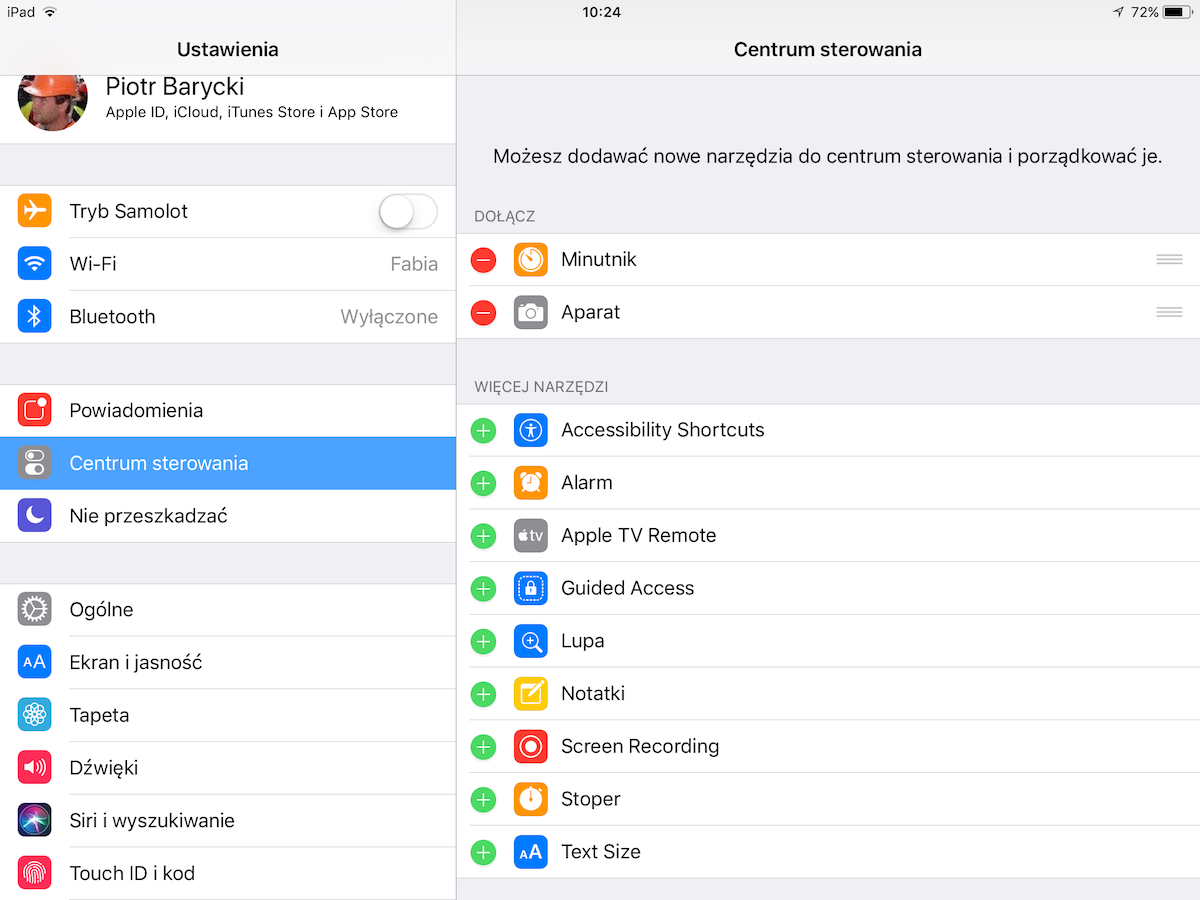1200x900 pixels.
Task: Tap the Stoper stopwatch icon
Action: coord(531,799)
